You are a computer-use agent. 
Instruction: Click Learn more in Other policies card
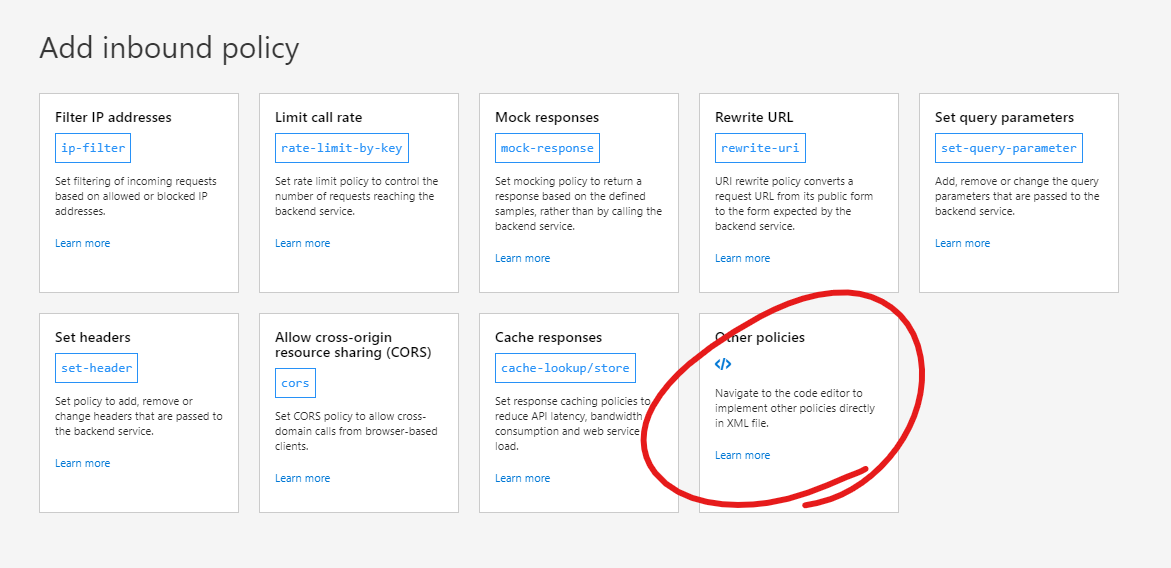click(x=742, y=455)
